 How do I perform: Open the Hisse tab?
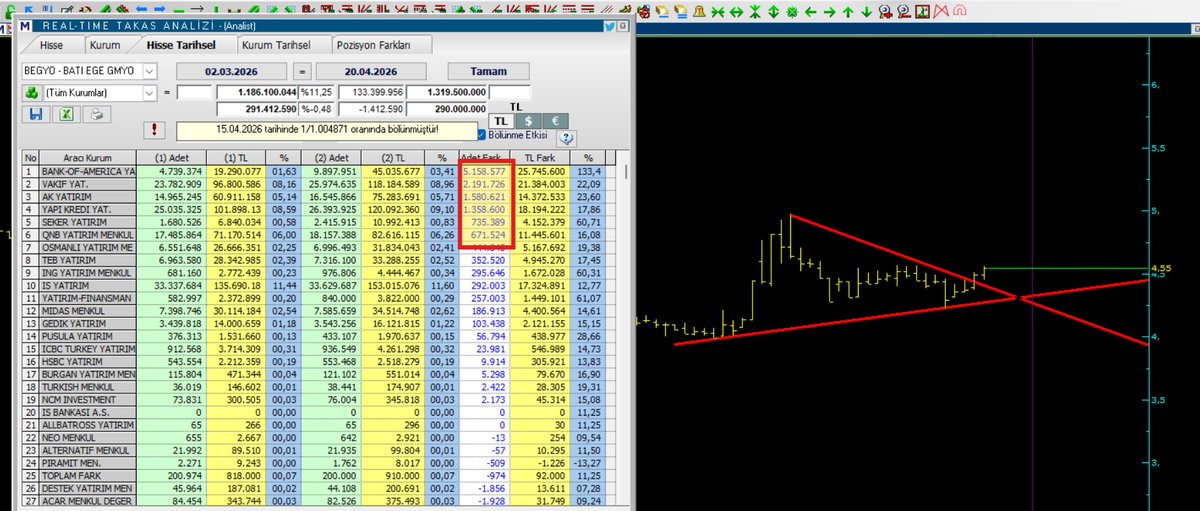coord(52,45)
